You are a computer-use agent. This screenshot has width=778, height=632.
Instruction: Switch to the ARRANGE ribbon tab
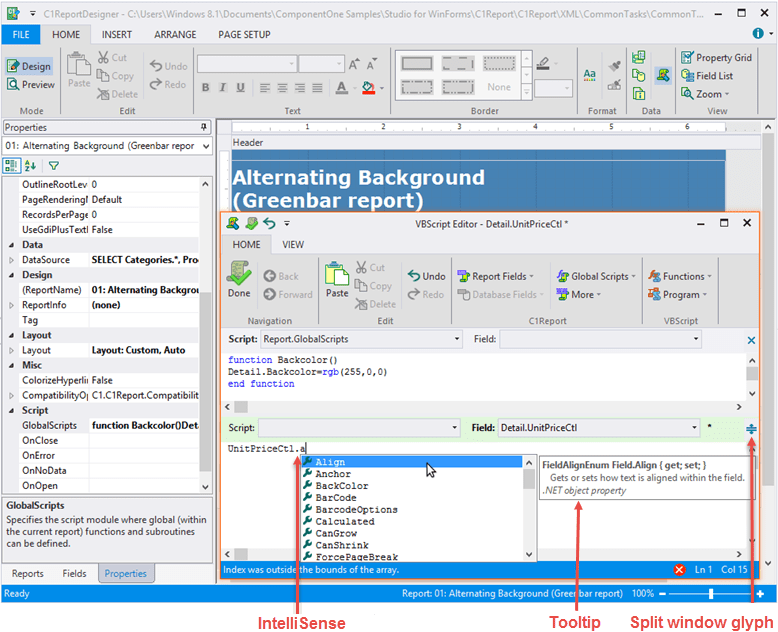[x=175, y=35]
